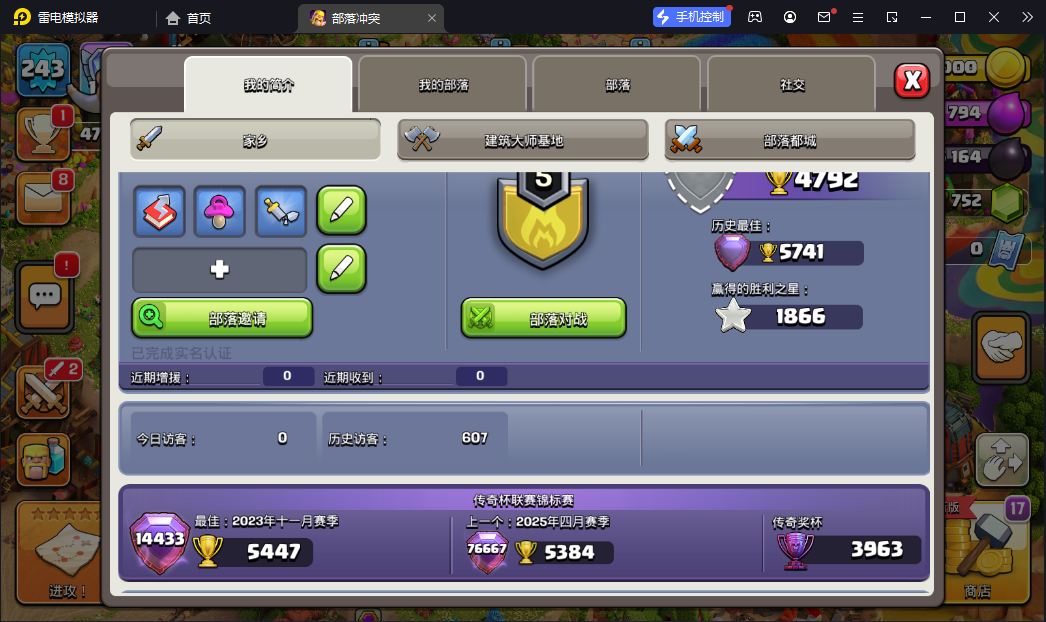This screenshot has width=1046, height=622.
Task: Click the red book label icon
Action: pos(159,212)
